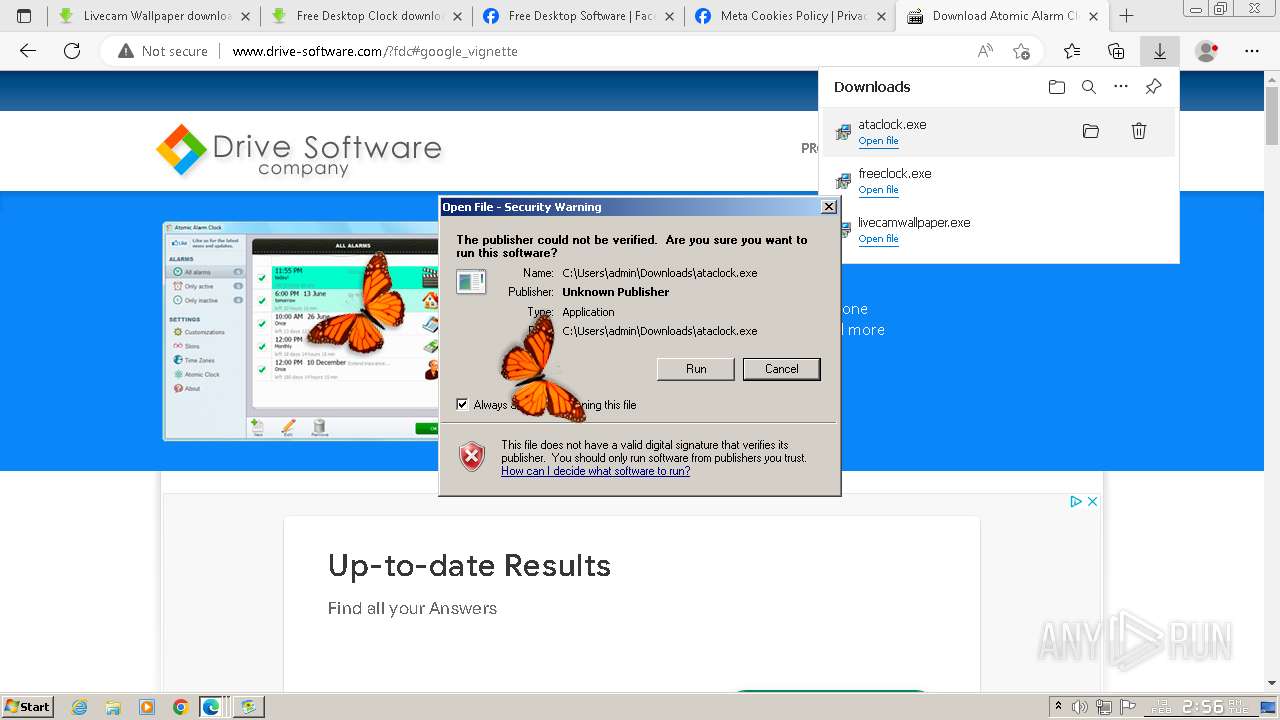
Task: Click the Not secure warning icon
Action: pos(126,51)
